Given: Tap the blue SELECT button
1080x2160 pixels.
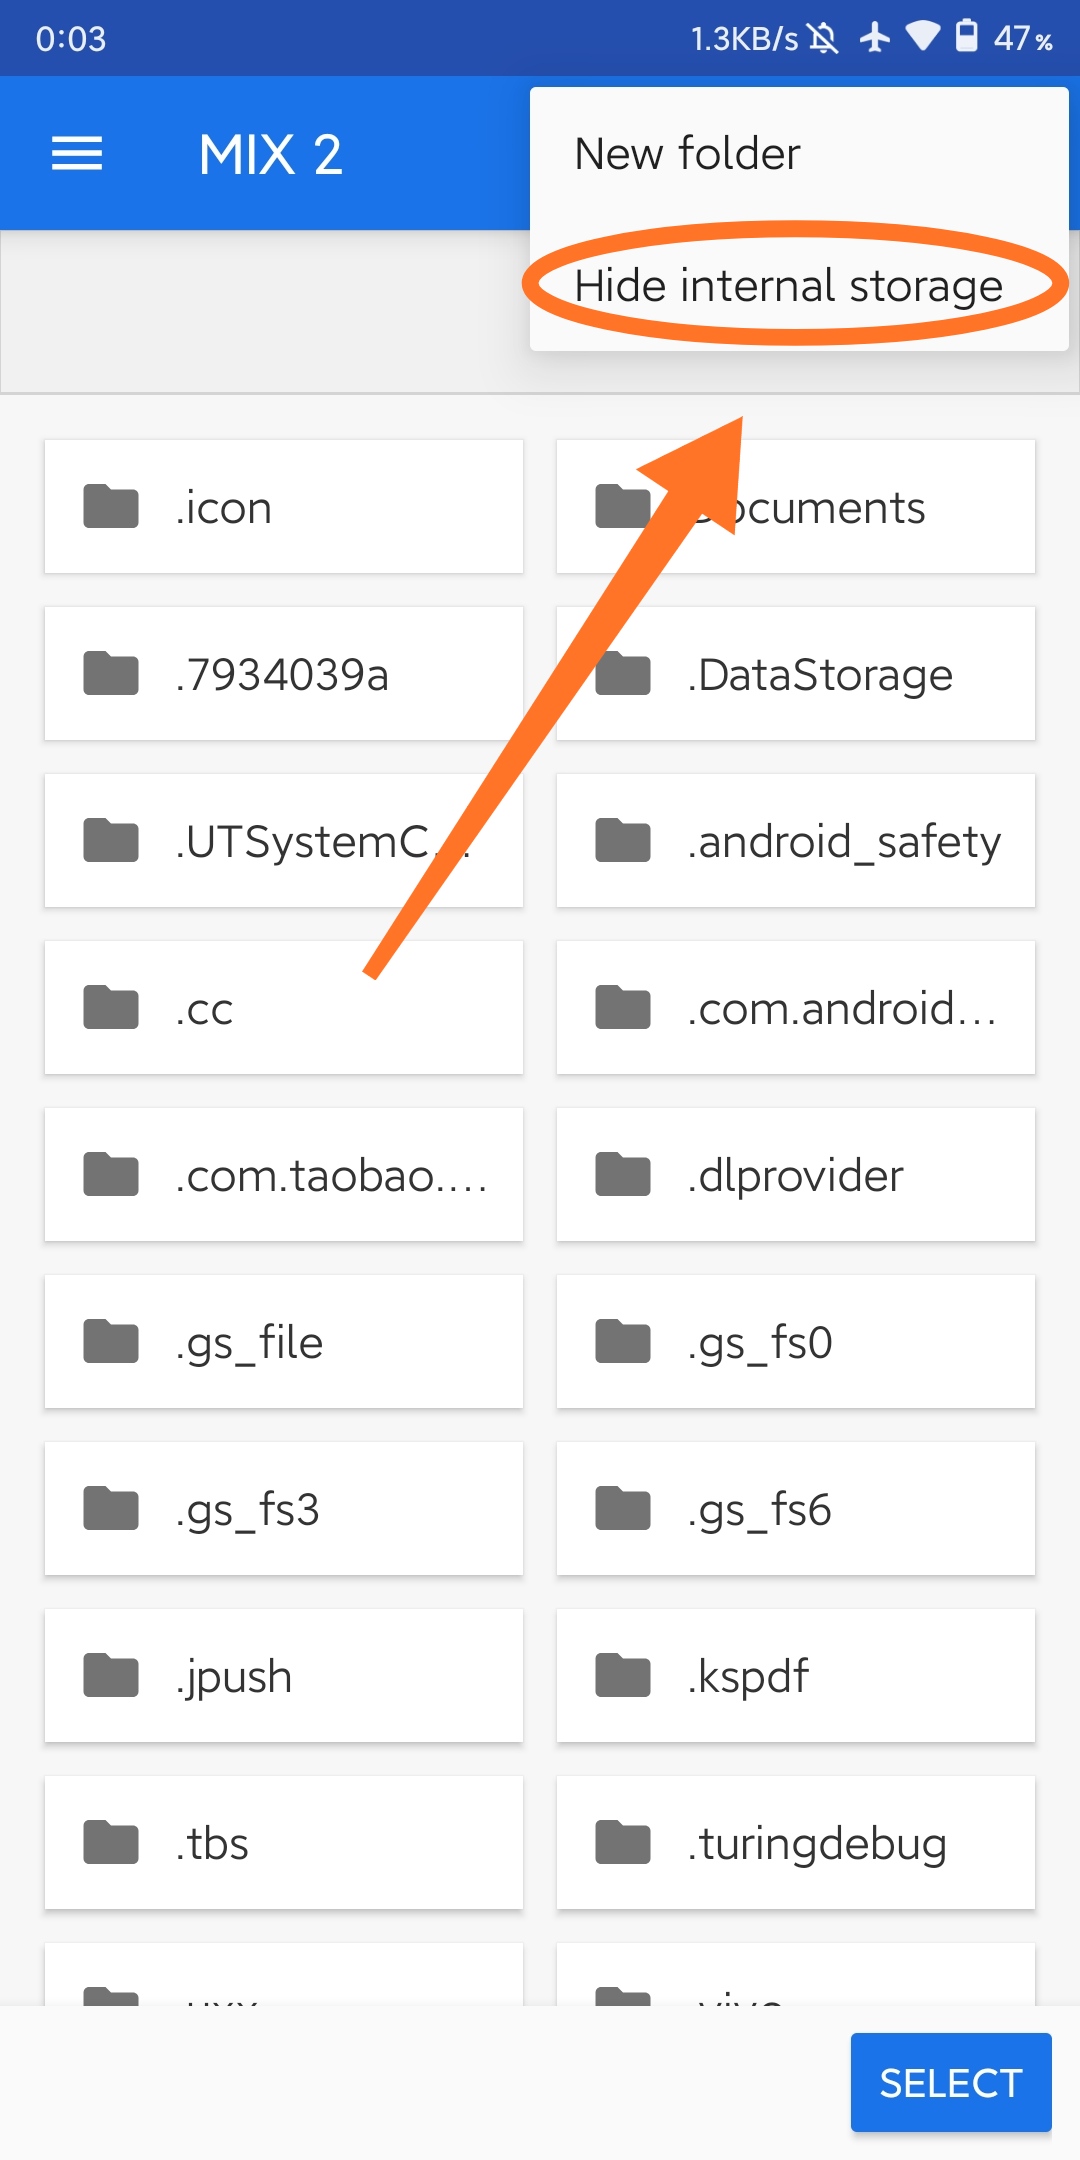Looking at the screenshot, I should [x=951, y=2082].
